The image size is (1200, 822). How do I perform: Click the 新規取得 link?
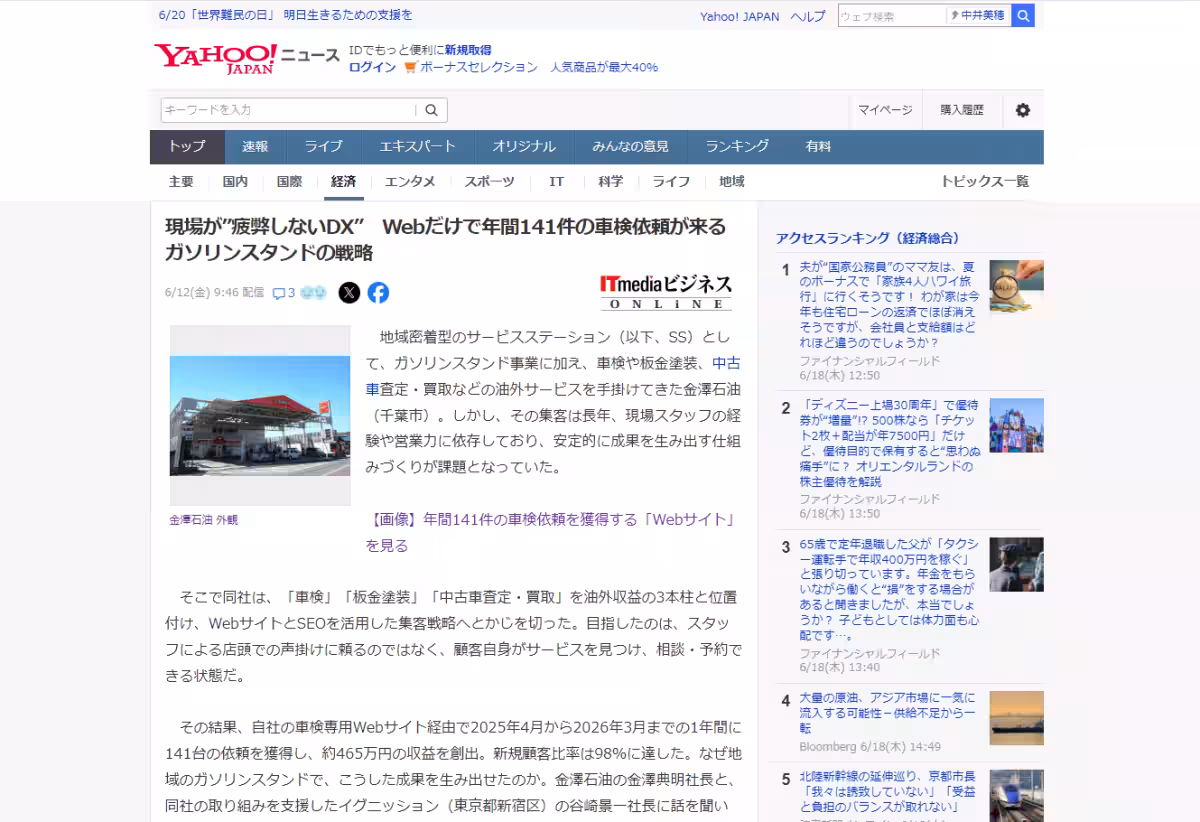pos(468,50)
